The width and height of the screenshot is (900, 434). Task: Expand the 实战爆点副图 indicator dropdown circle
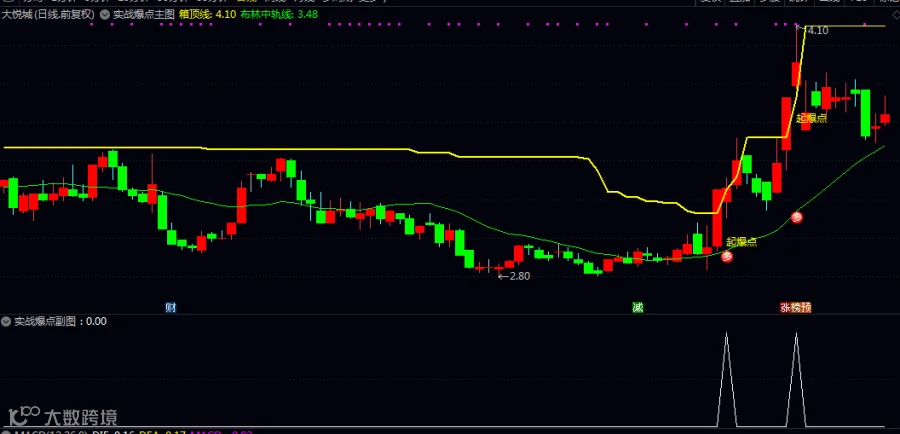coord(7,321)
